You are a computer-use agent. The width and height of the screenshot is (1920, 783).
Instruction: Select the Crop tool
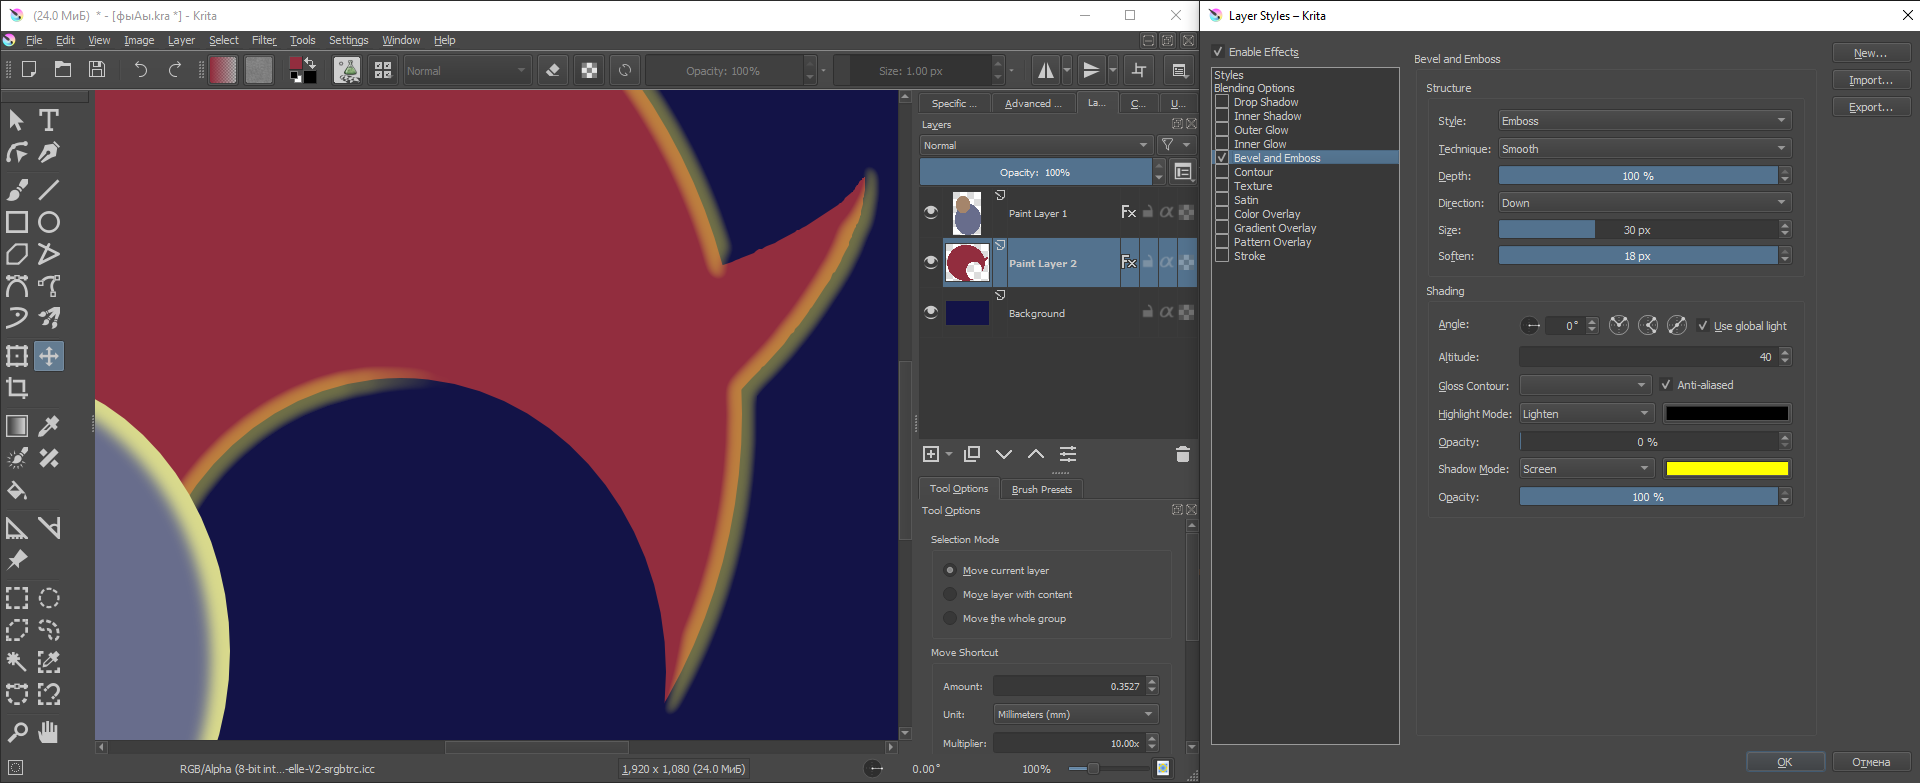pos(17,388)
